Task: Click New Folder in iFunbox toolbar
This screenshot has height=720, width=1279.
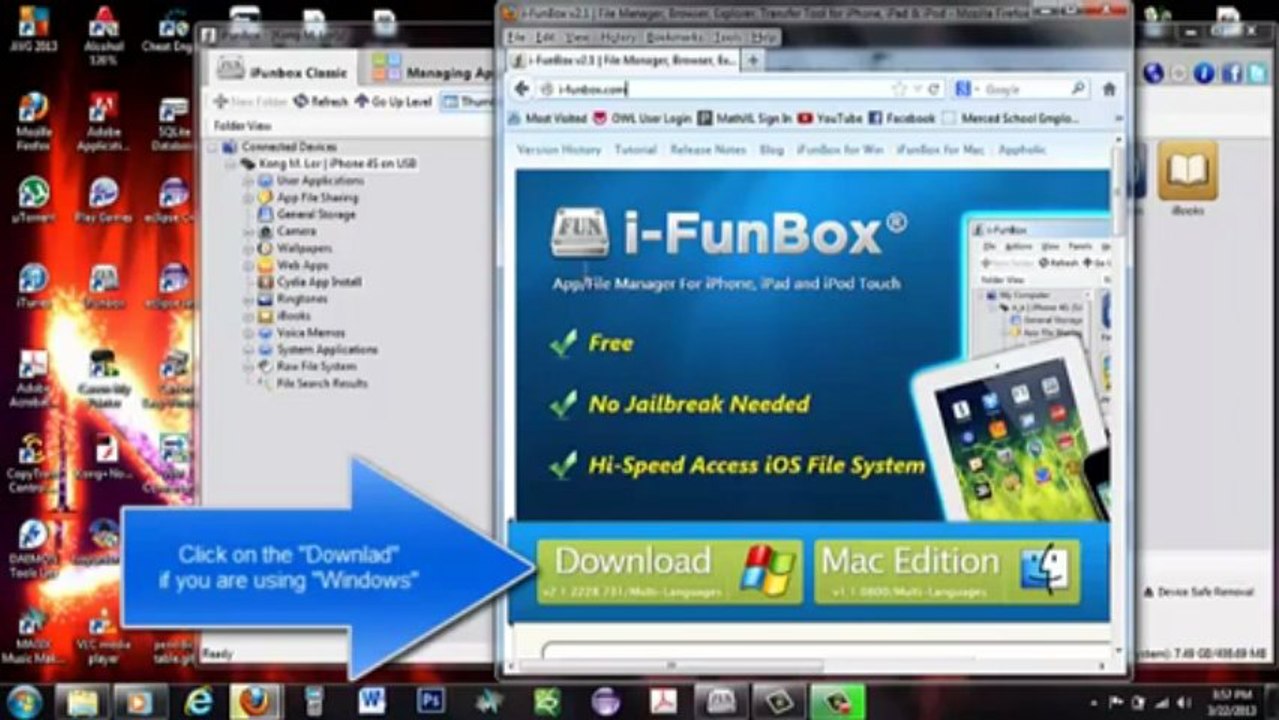Action: (251, 102)
